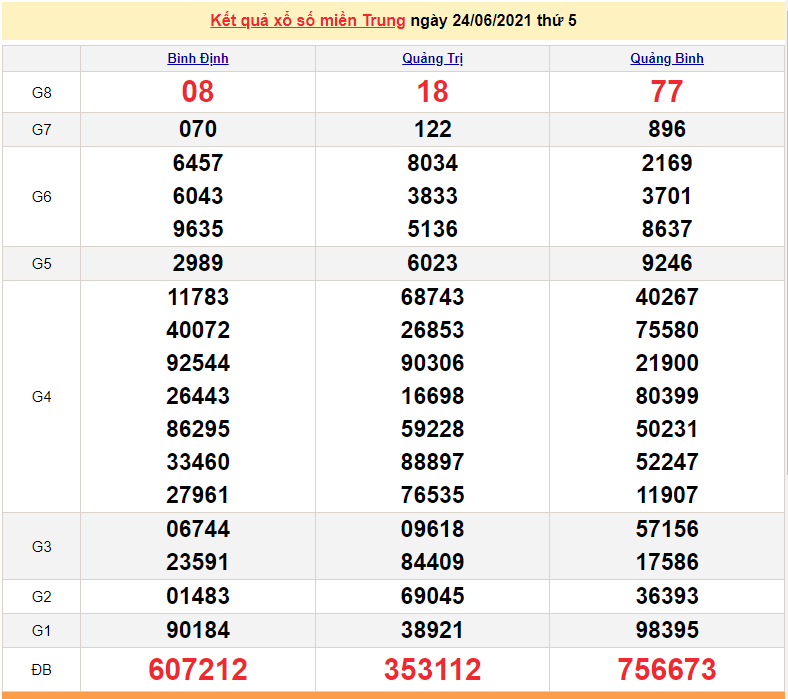Open the Bình Định province link
Viewport: 788px width, 699px height.
tap(198, 58)
